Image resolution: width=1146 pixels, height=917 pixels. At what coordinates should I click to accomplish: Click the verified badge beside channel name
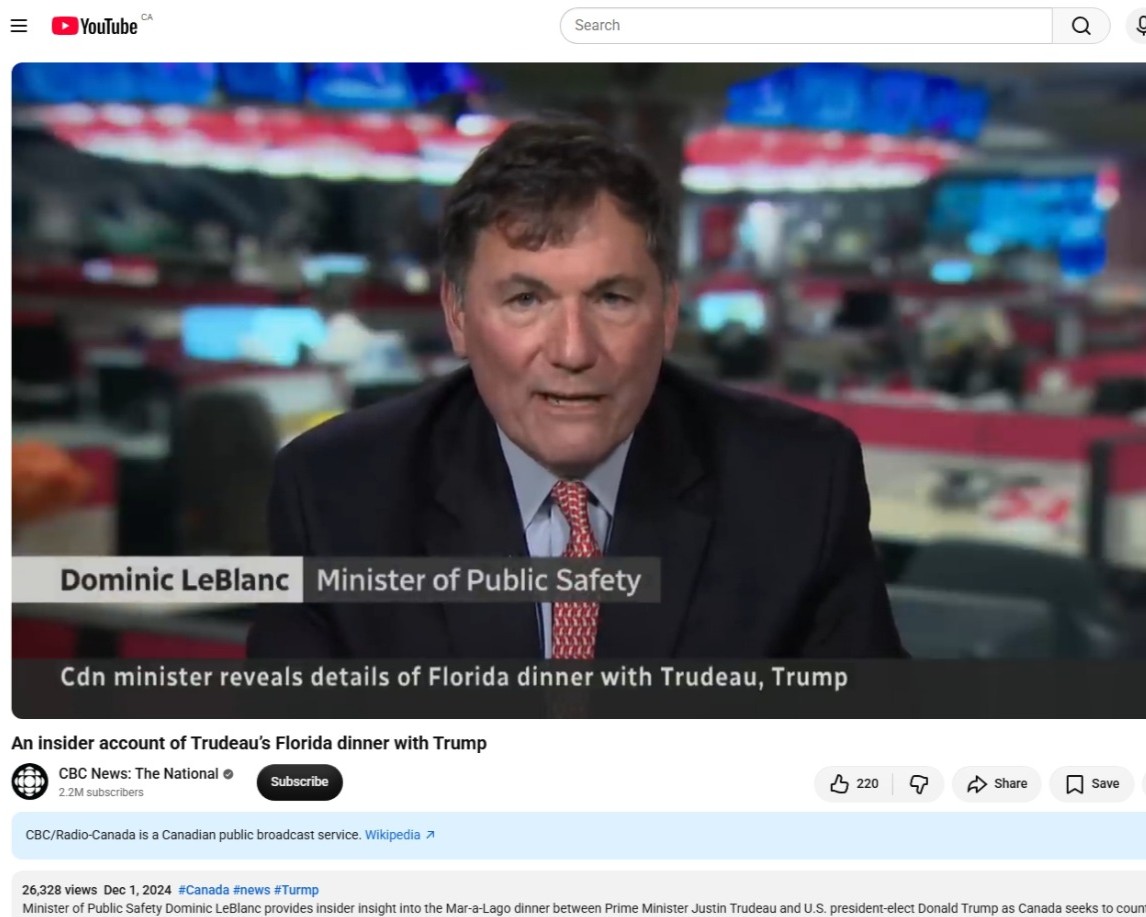228,774
